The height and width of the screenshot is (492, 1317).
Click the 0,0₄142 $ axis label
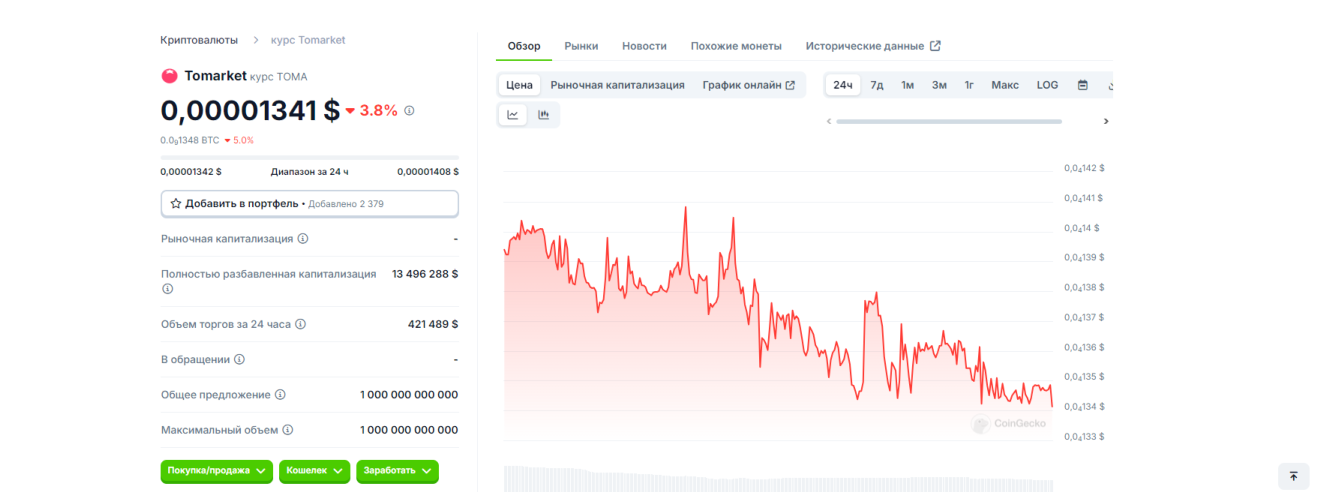tap(1084, 168)
